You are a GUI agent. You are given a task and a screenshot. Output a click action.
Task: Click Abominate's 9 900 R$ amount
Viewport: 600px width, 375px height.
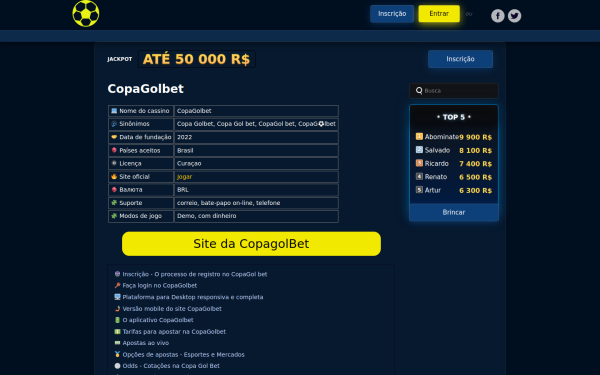(475, 137)
